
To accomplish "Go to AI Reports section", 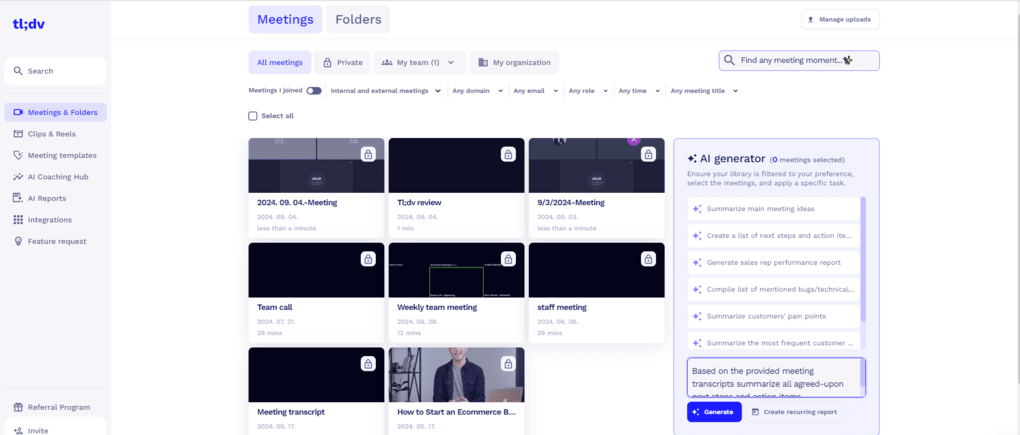I will point(46,198).
